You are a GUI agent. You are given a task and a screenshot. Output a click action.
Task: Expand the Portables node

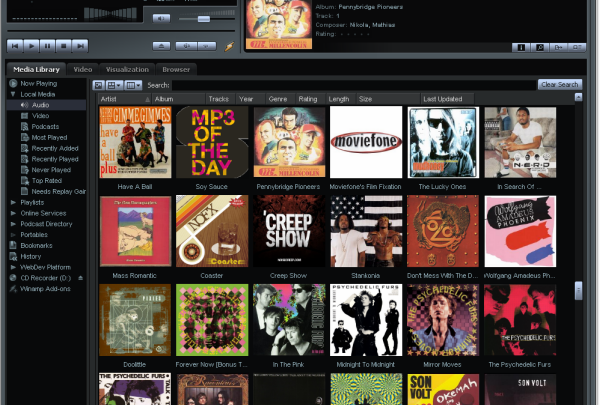[13, 235]
